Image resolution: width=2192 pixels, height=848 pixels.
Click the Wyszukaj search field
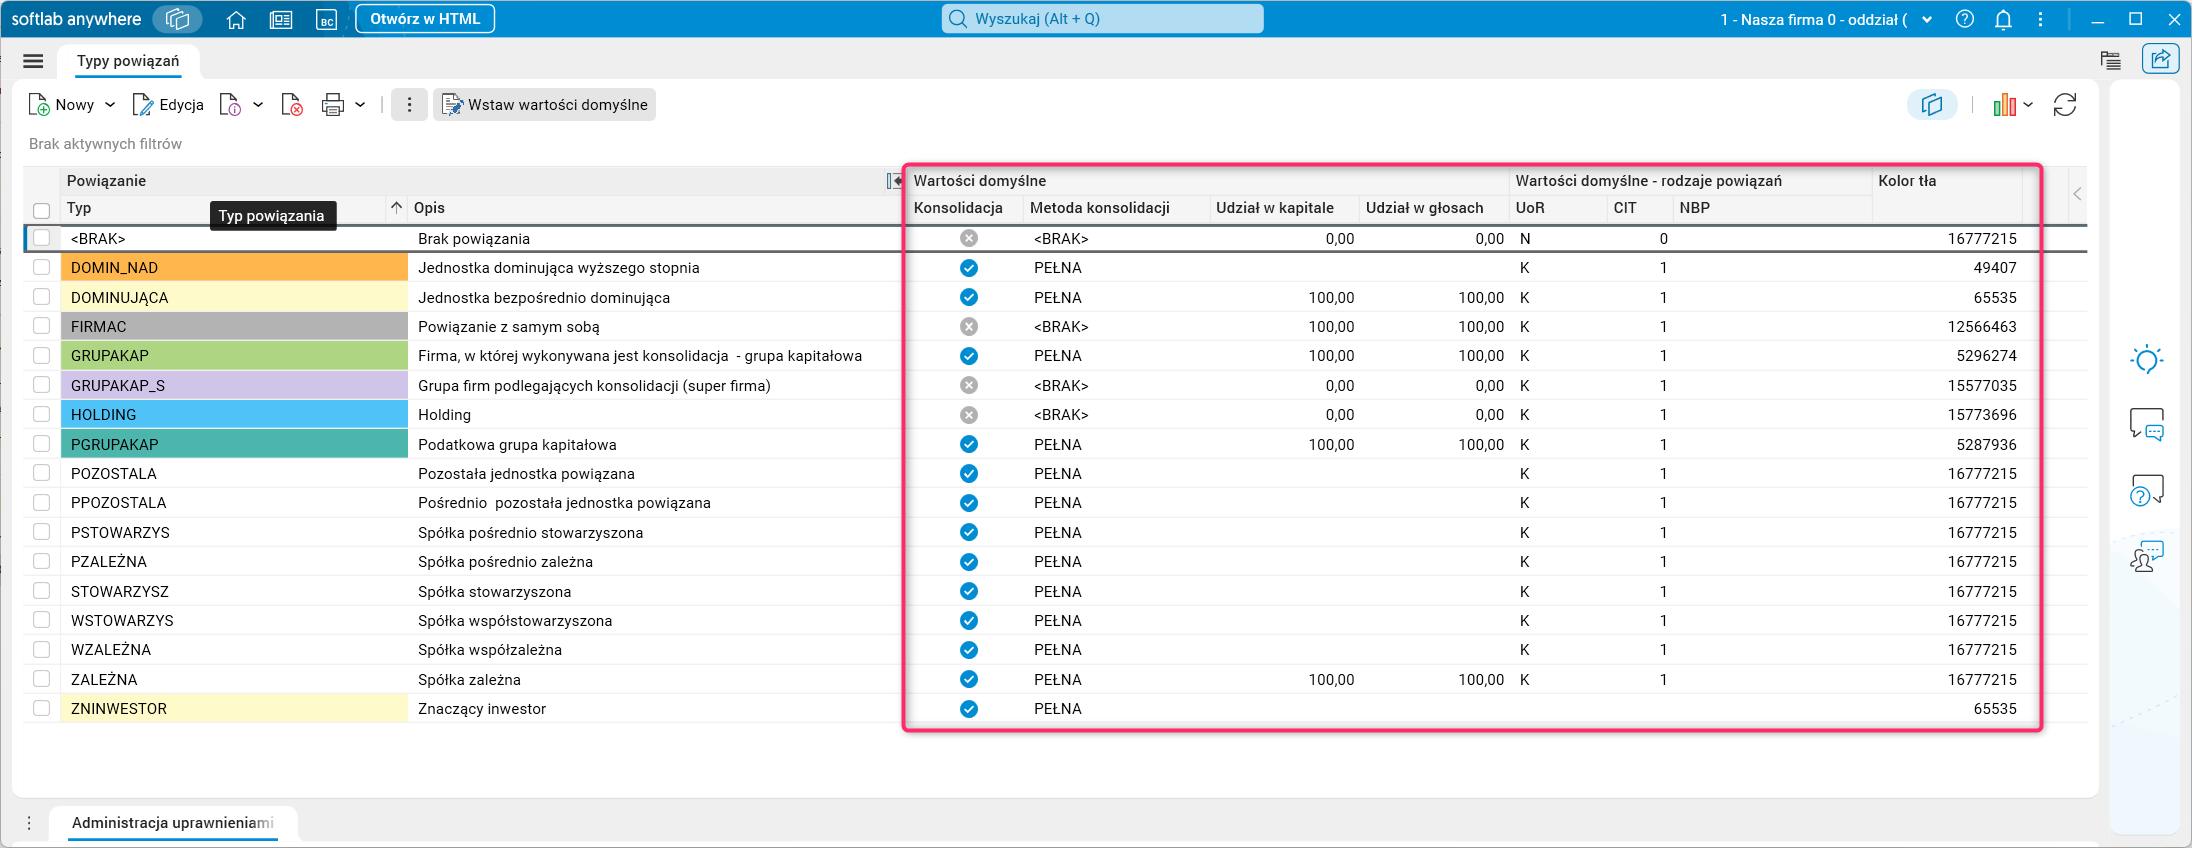pyautogui.click(x=1102, y=19)
